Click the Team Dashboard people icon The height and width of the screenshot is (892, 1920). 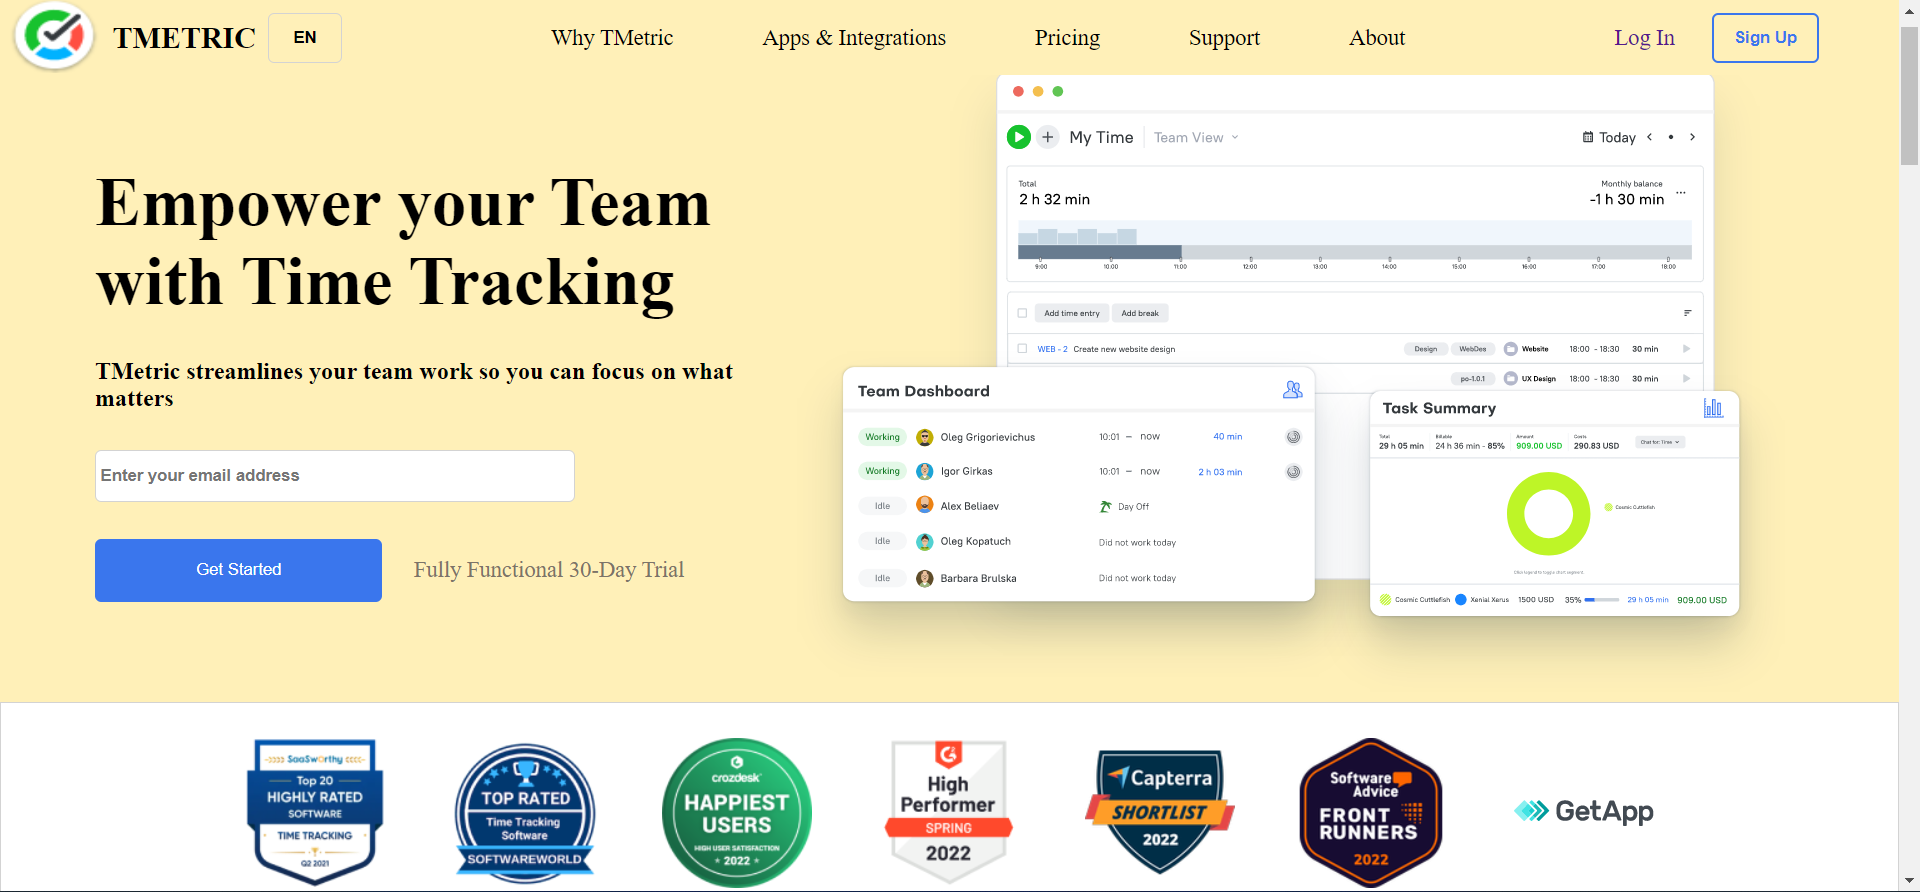tap(1292, 390)
